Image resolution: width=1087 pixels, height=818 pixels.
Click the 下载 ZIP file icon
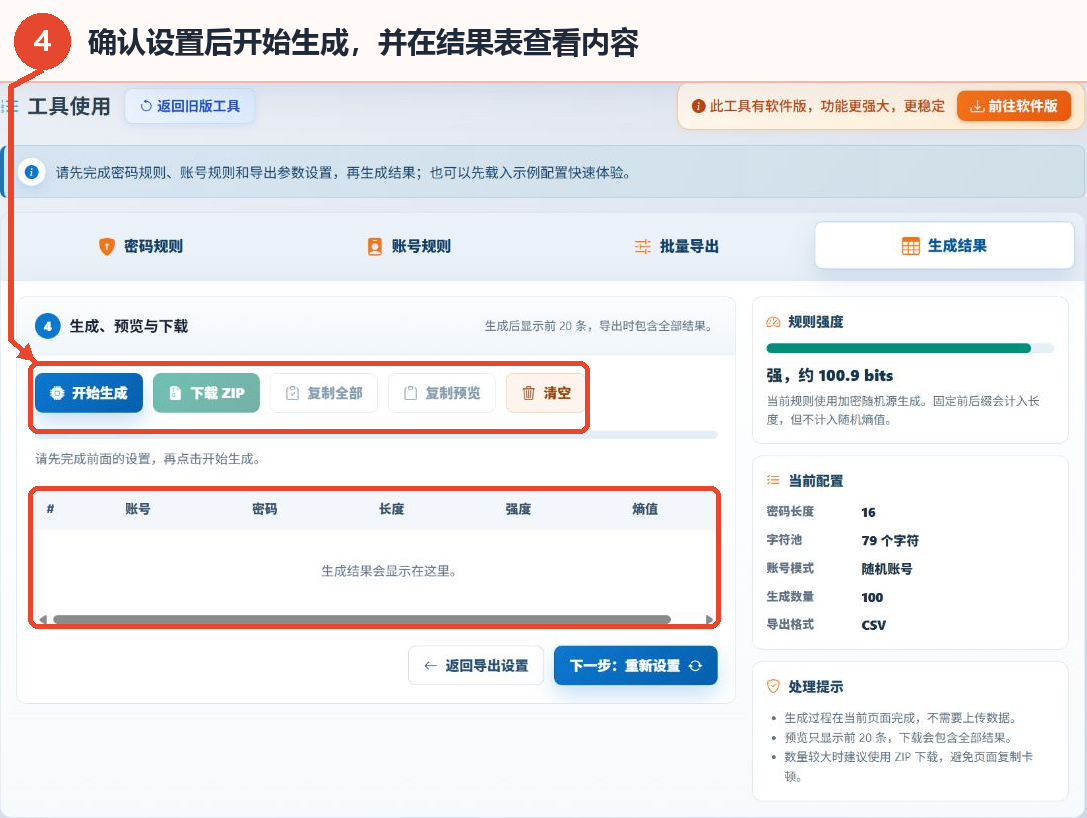click(x=175, y=393)
